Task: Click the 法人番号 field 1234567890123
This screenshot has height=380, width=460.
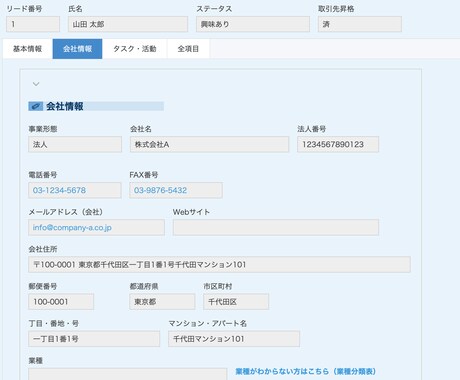Action: (x=338, y=144)
